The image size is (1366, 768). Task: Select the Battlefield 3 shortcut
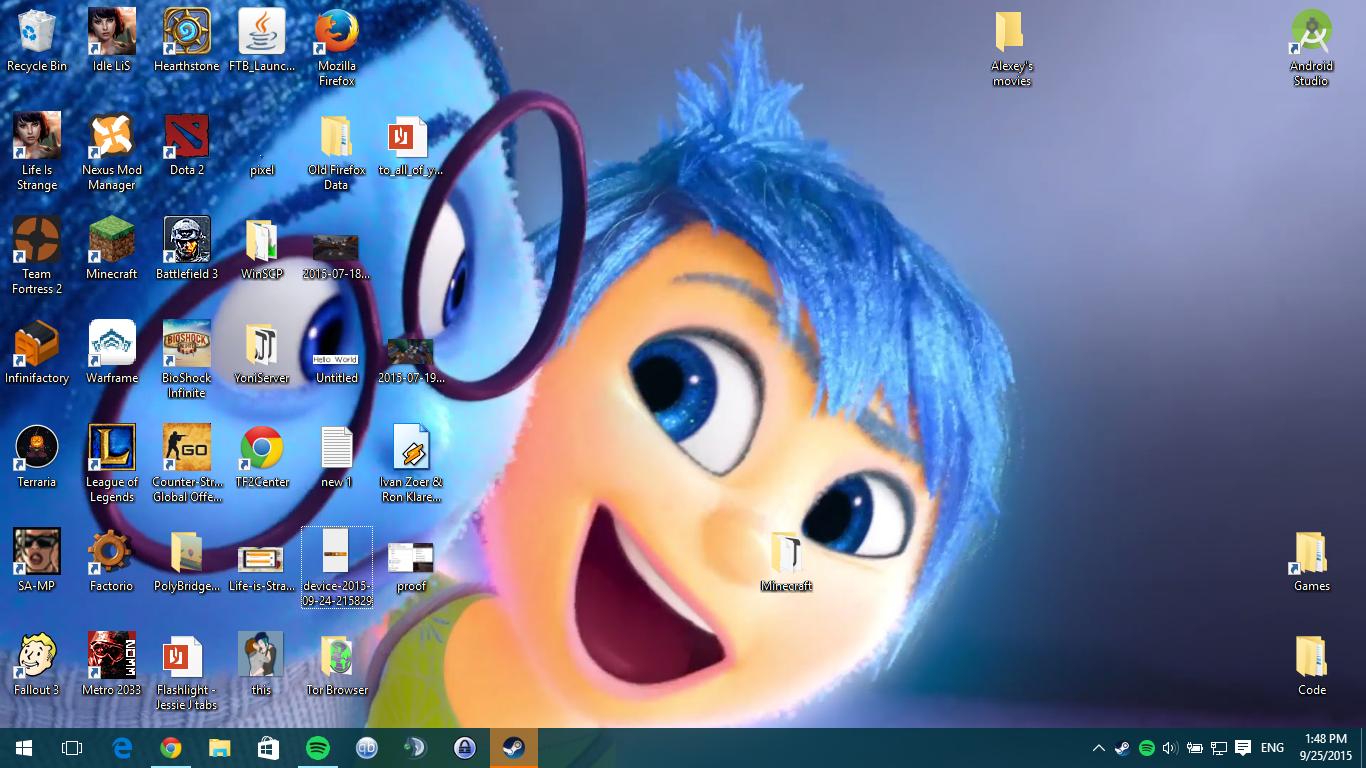coord(186,248)
